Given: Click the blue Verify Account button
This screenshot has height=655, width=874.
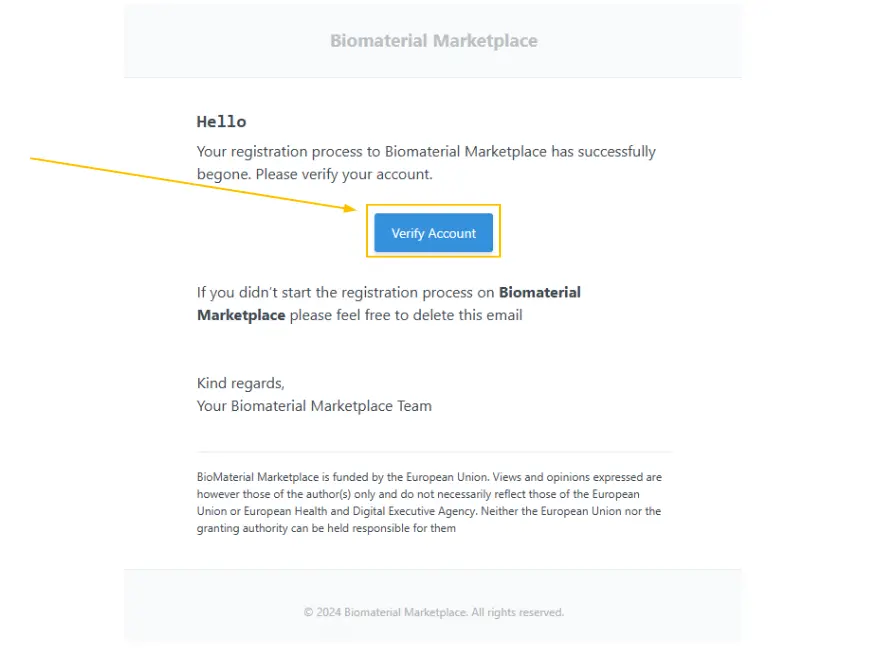Looking at the screenshot, I should tap(433, 232).
